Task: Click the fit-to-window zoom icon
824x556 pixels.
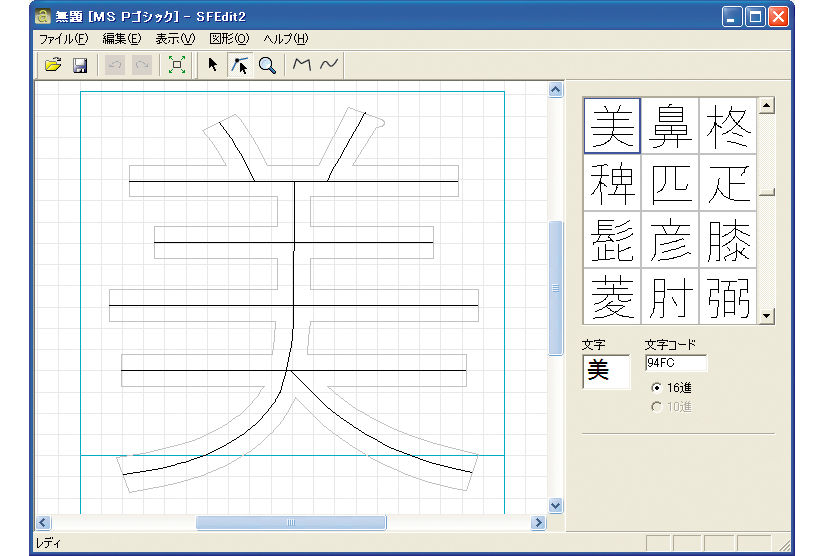Action: (x=177, y=65)
